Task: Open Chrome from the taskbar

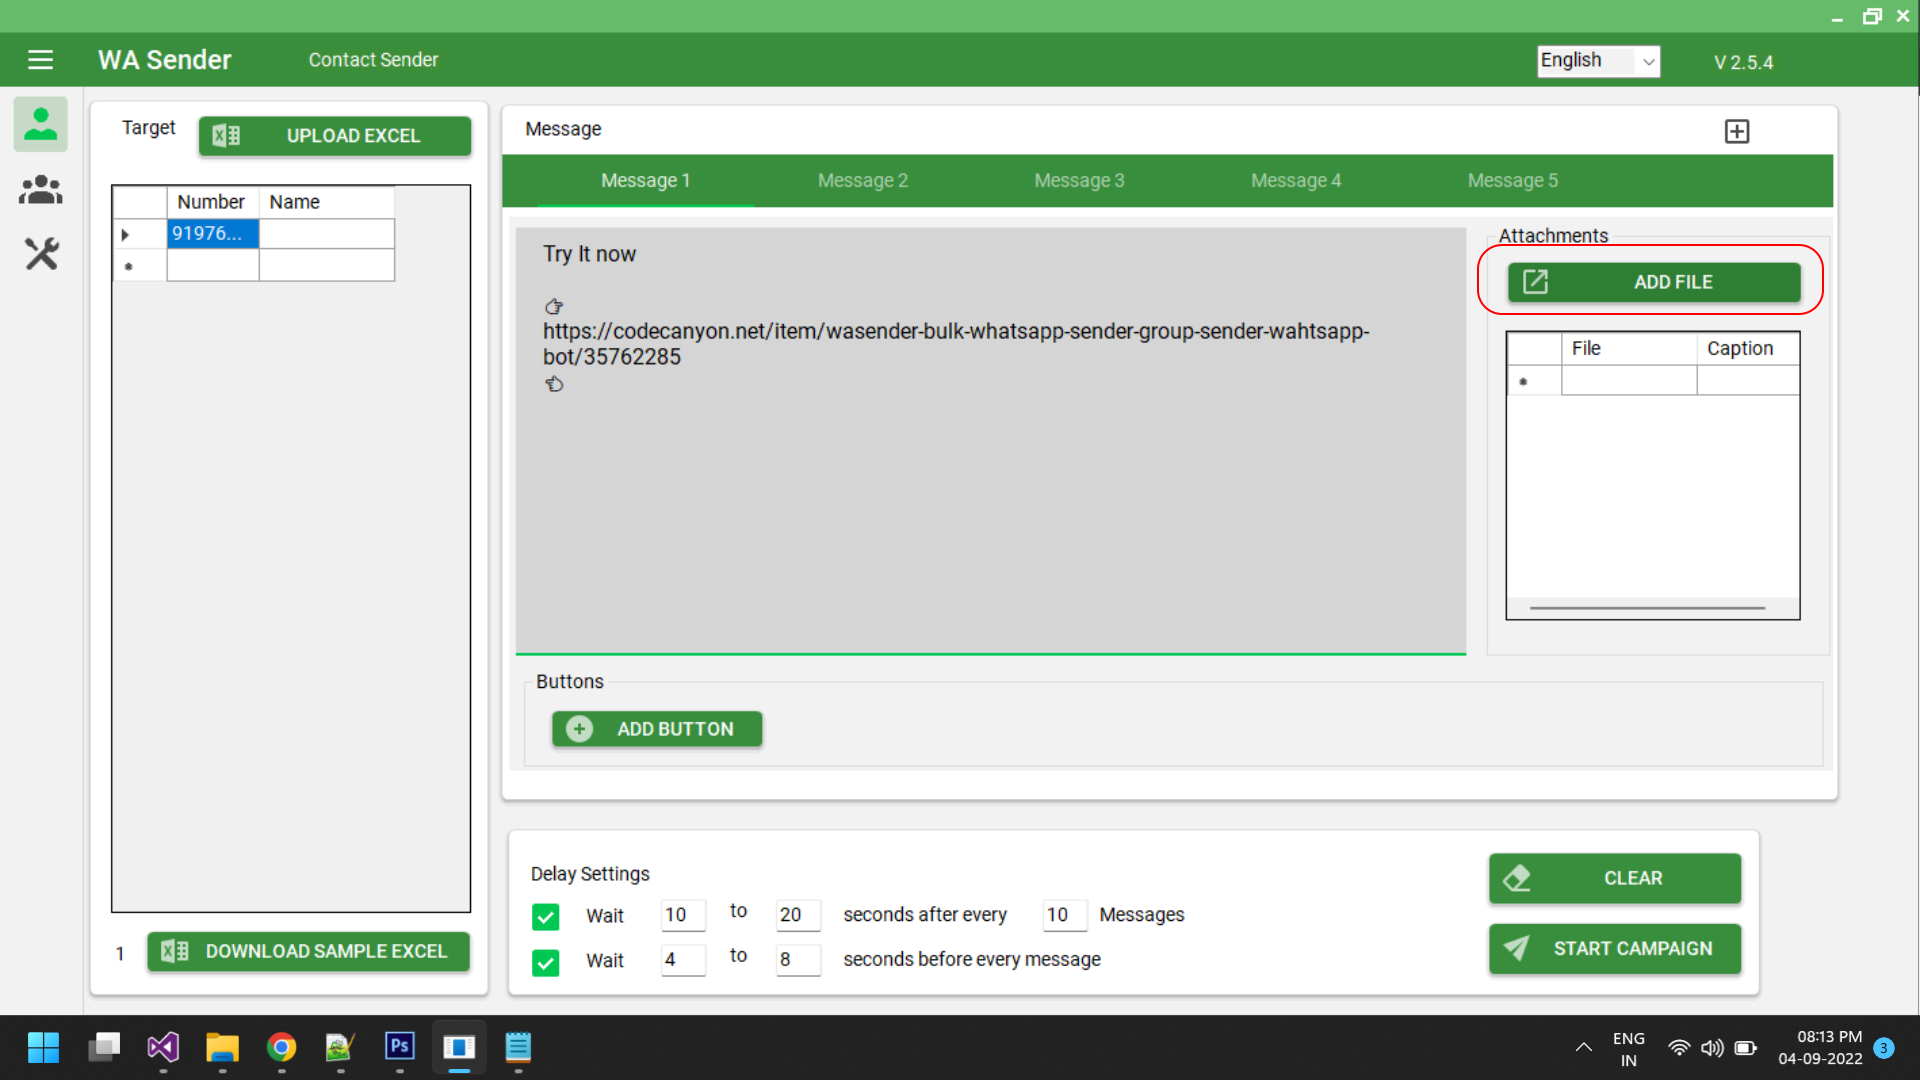Action: click(282, 1047)
